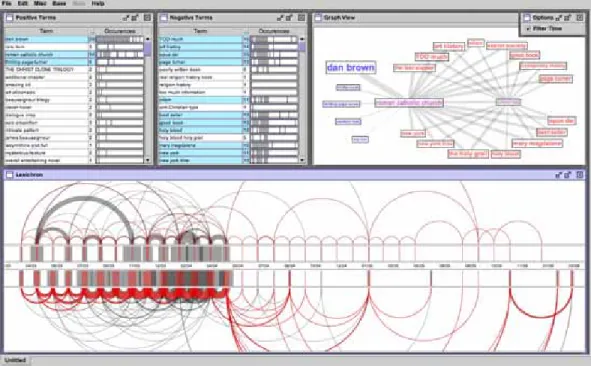
Task: Click the holy blood graph node
Action: tap(505, 154)
